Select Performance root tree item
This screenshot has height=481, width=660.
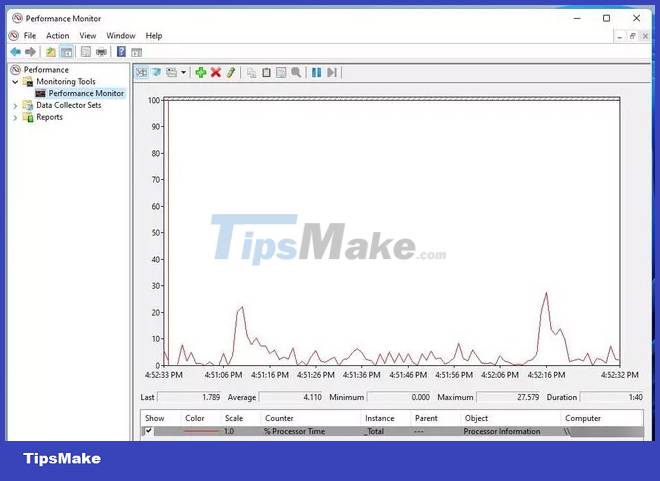[46, 69]
